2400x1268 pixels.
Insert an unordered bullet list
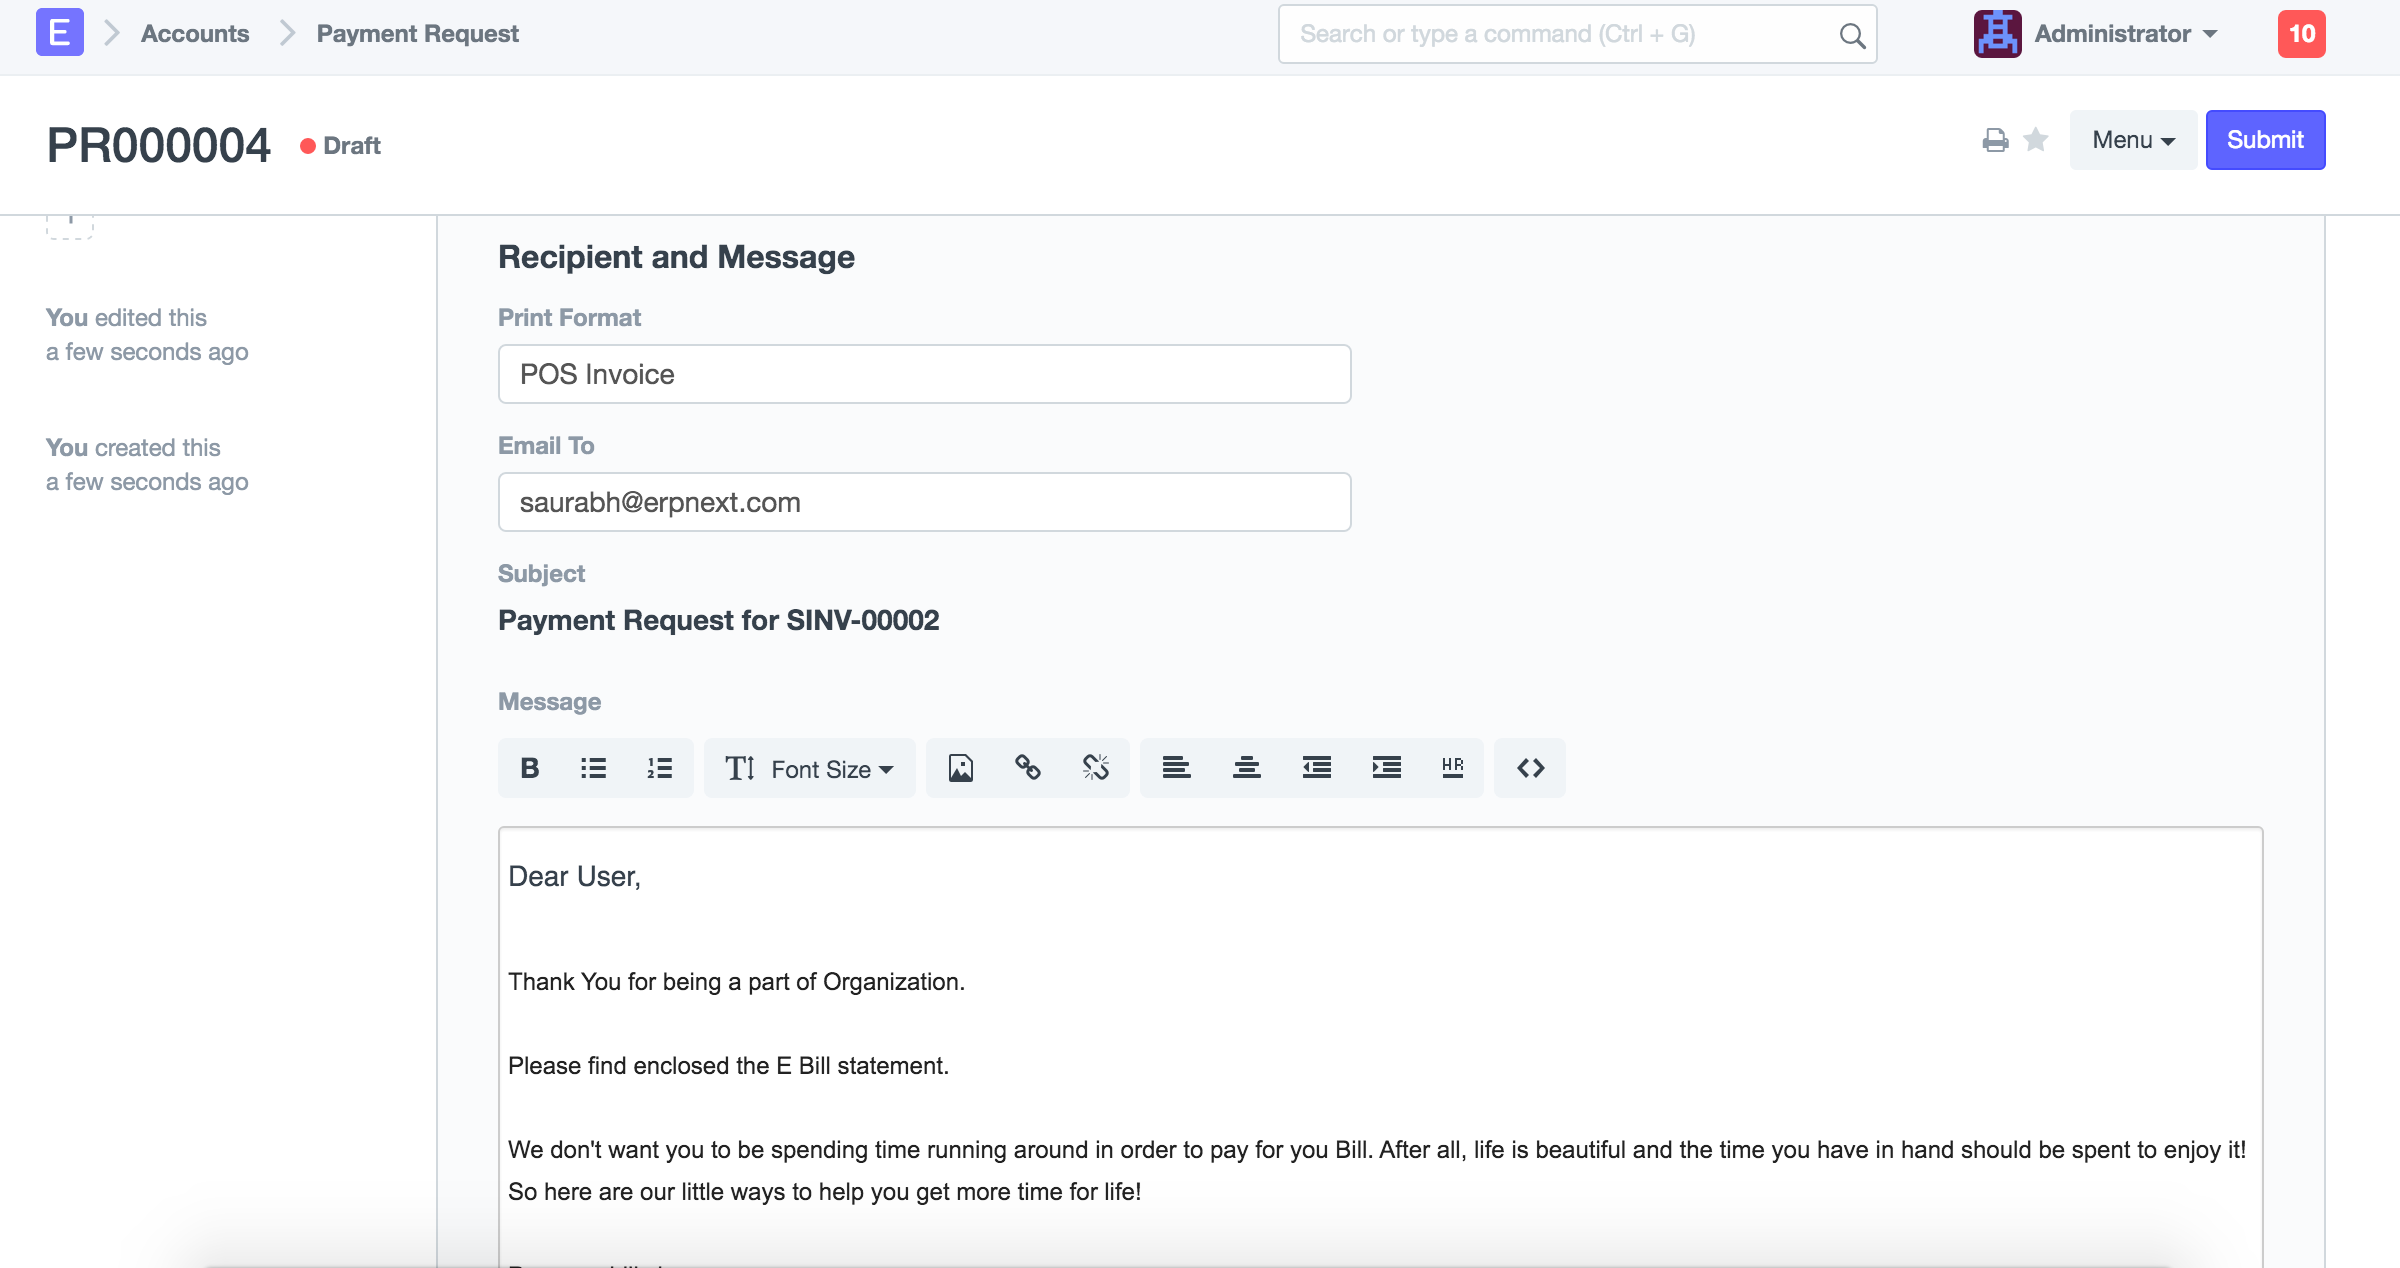pyautogui.click(x=593, y=768)
